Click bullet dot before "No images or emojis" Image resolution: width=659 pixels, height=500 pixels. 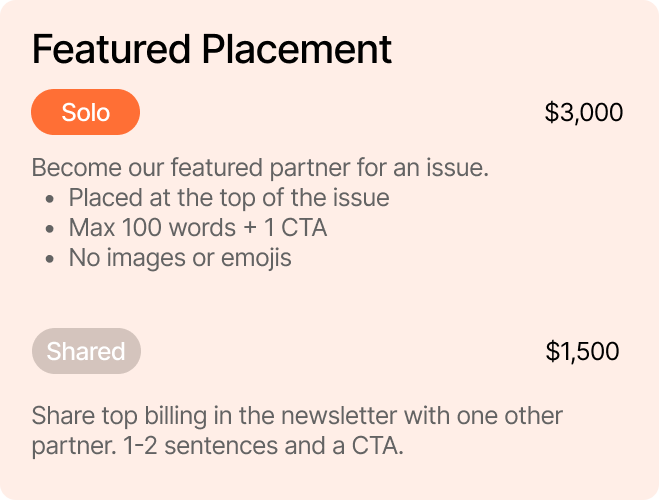(50, 258)
